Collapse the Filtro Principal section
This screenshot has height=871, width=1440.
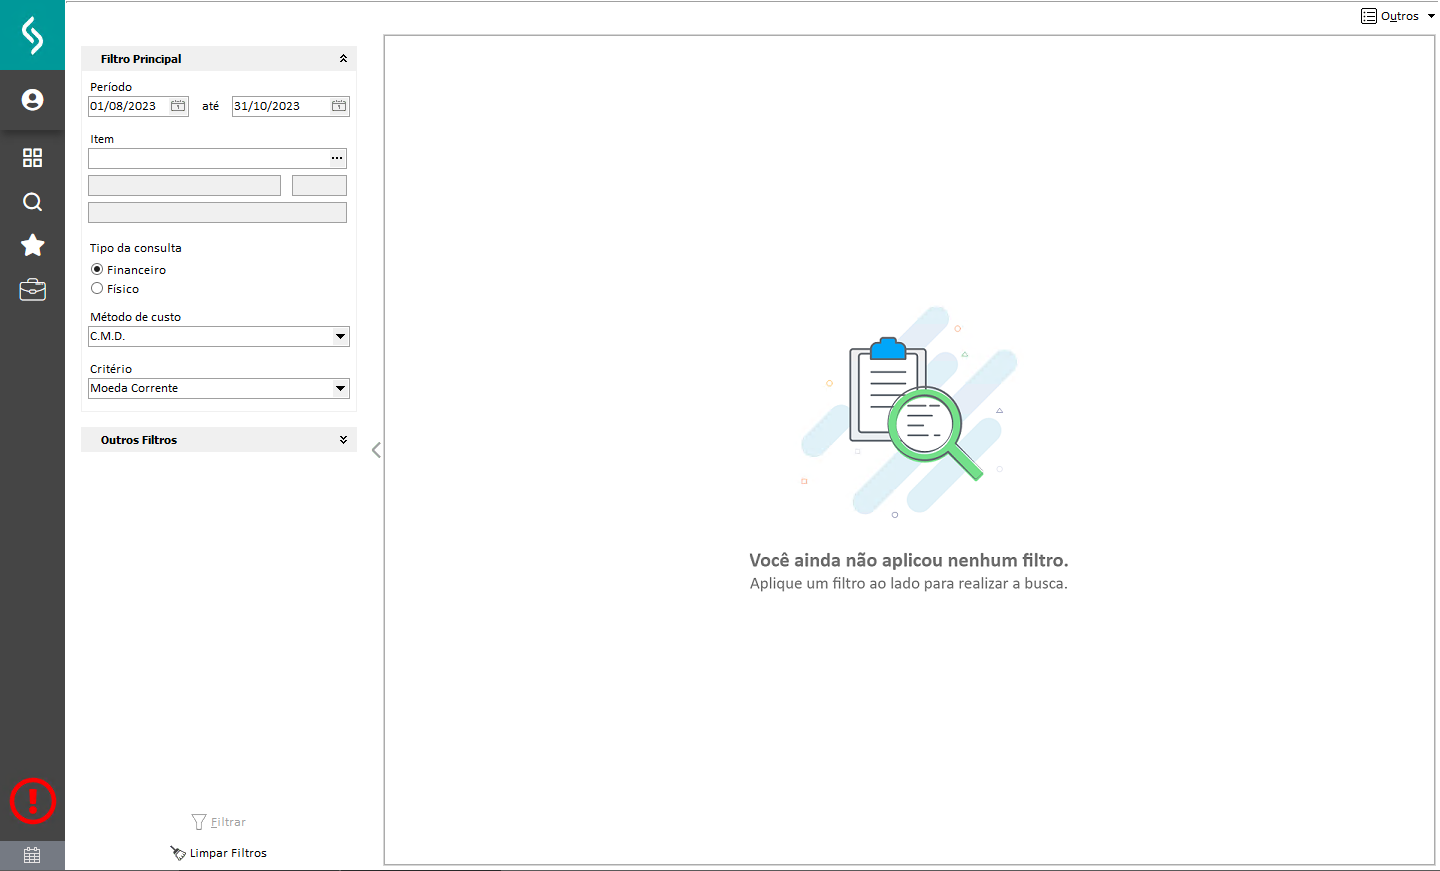click(x=343, y=59)
